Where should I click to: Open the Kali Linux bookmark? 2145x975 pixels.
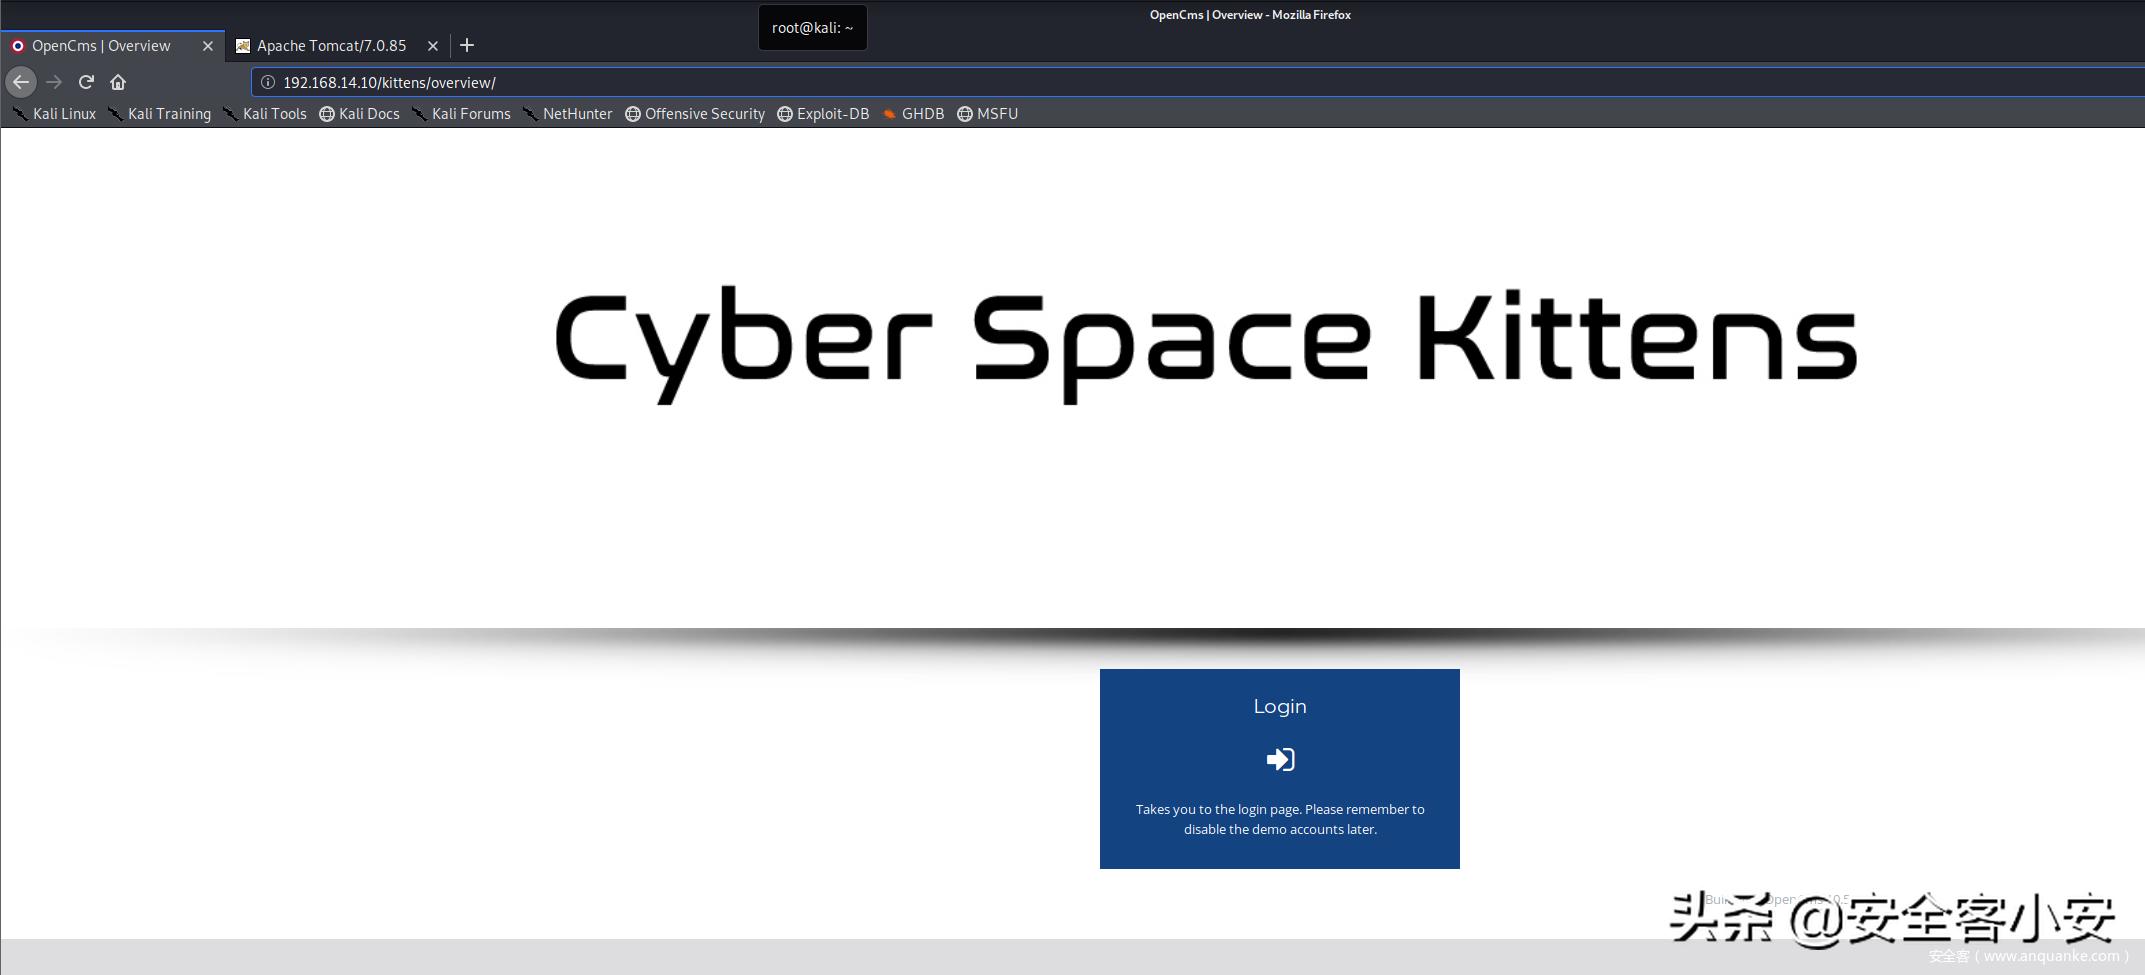(x=55, y=114)
